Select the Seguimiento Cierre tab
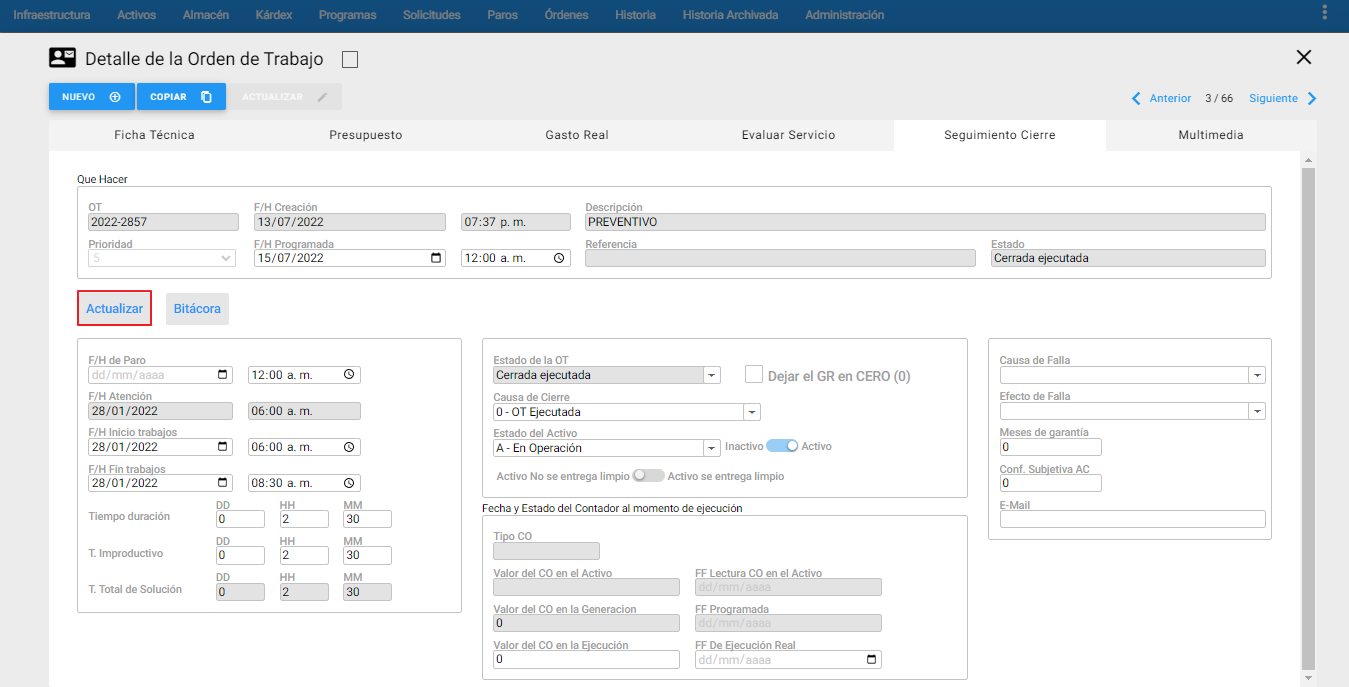 pyautogui.click(x=1000, y=135)
